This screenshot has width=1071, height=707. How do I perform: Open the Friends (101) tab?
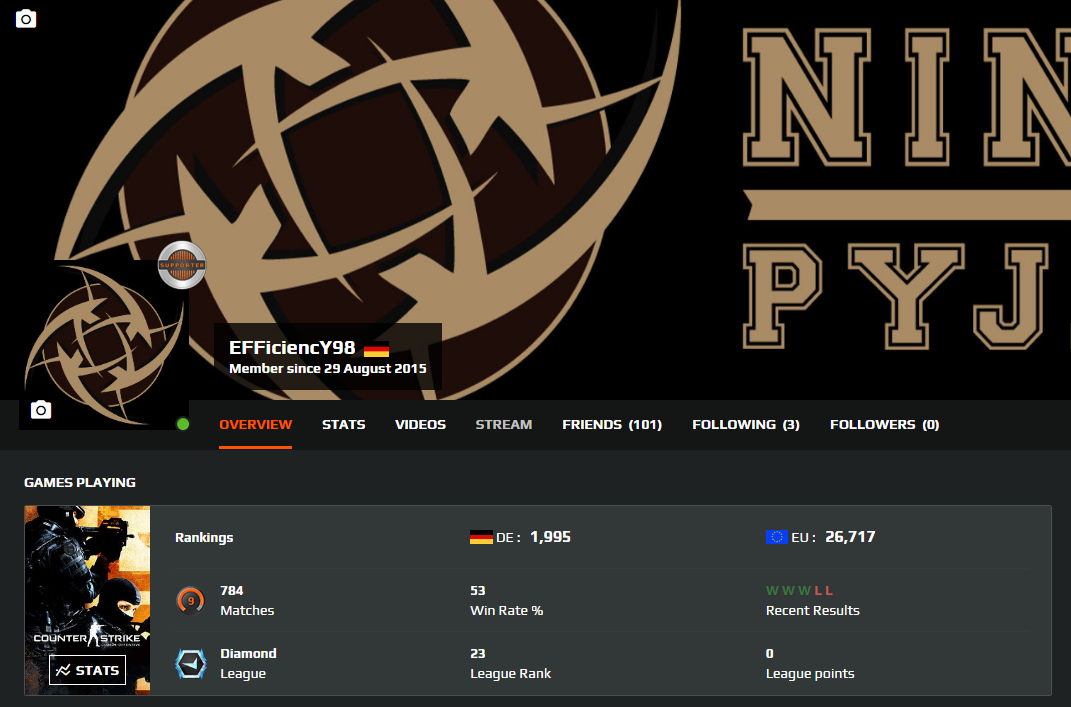pos(612,424)
